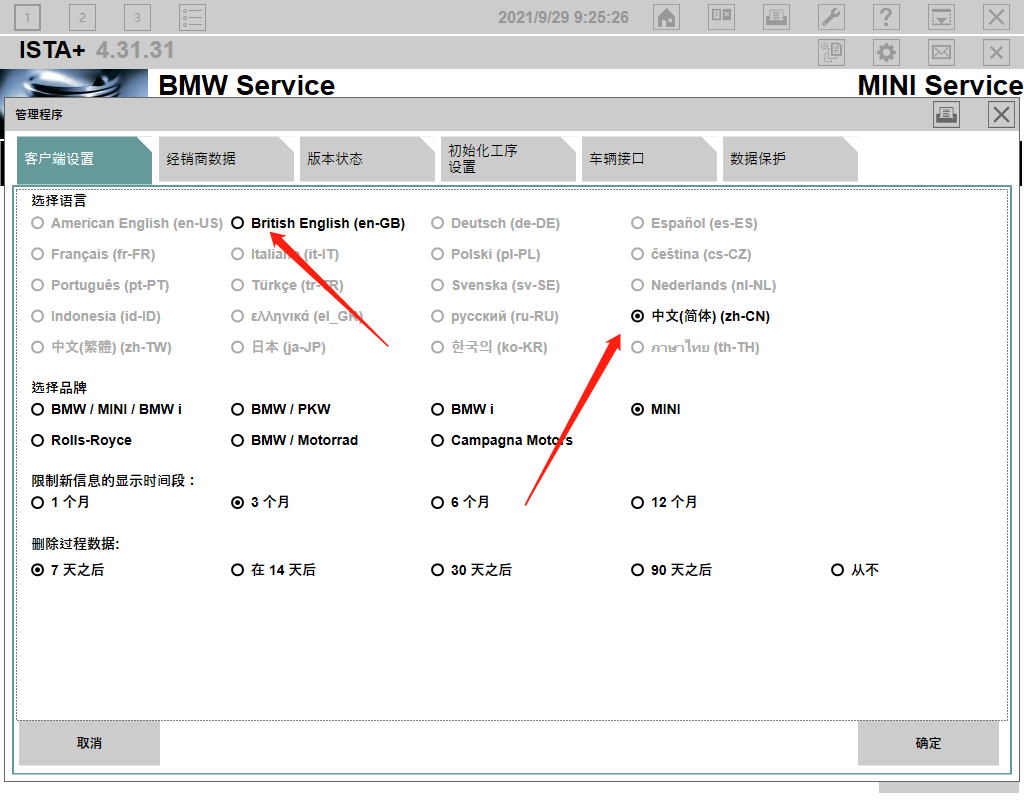The width and height of the screenshot is (1024, 800).
Task: Open the gear administration icon
Action: 886,52
